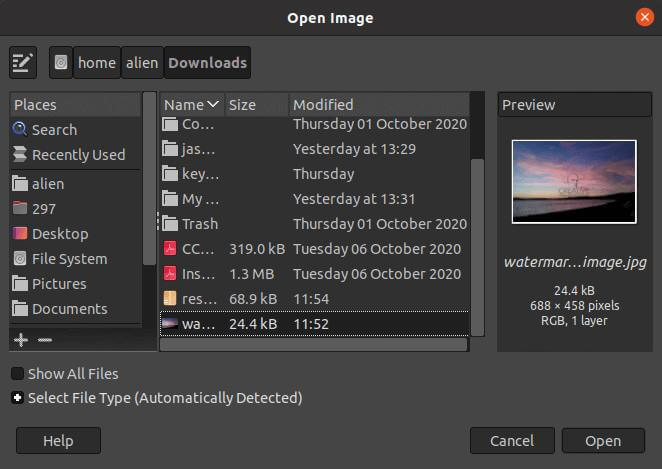Viewport: 662px width, 469px height.
Task: Go to the home path segment
Action: 97,63
